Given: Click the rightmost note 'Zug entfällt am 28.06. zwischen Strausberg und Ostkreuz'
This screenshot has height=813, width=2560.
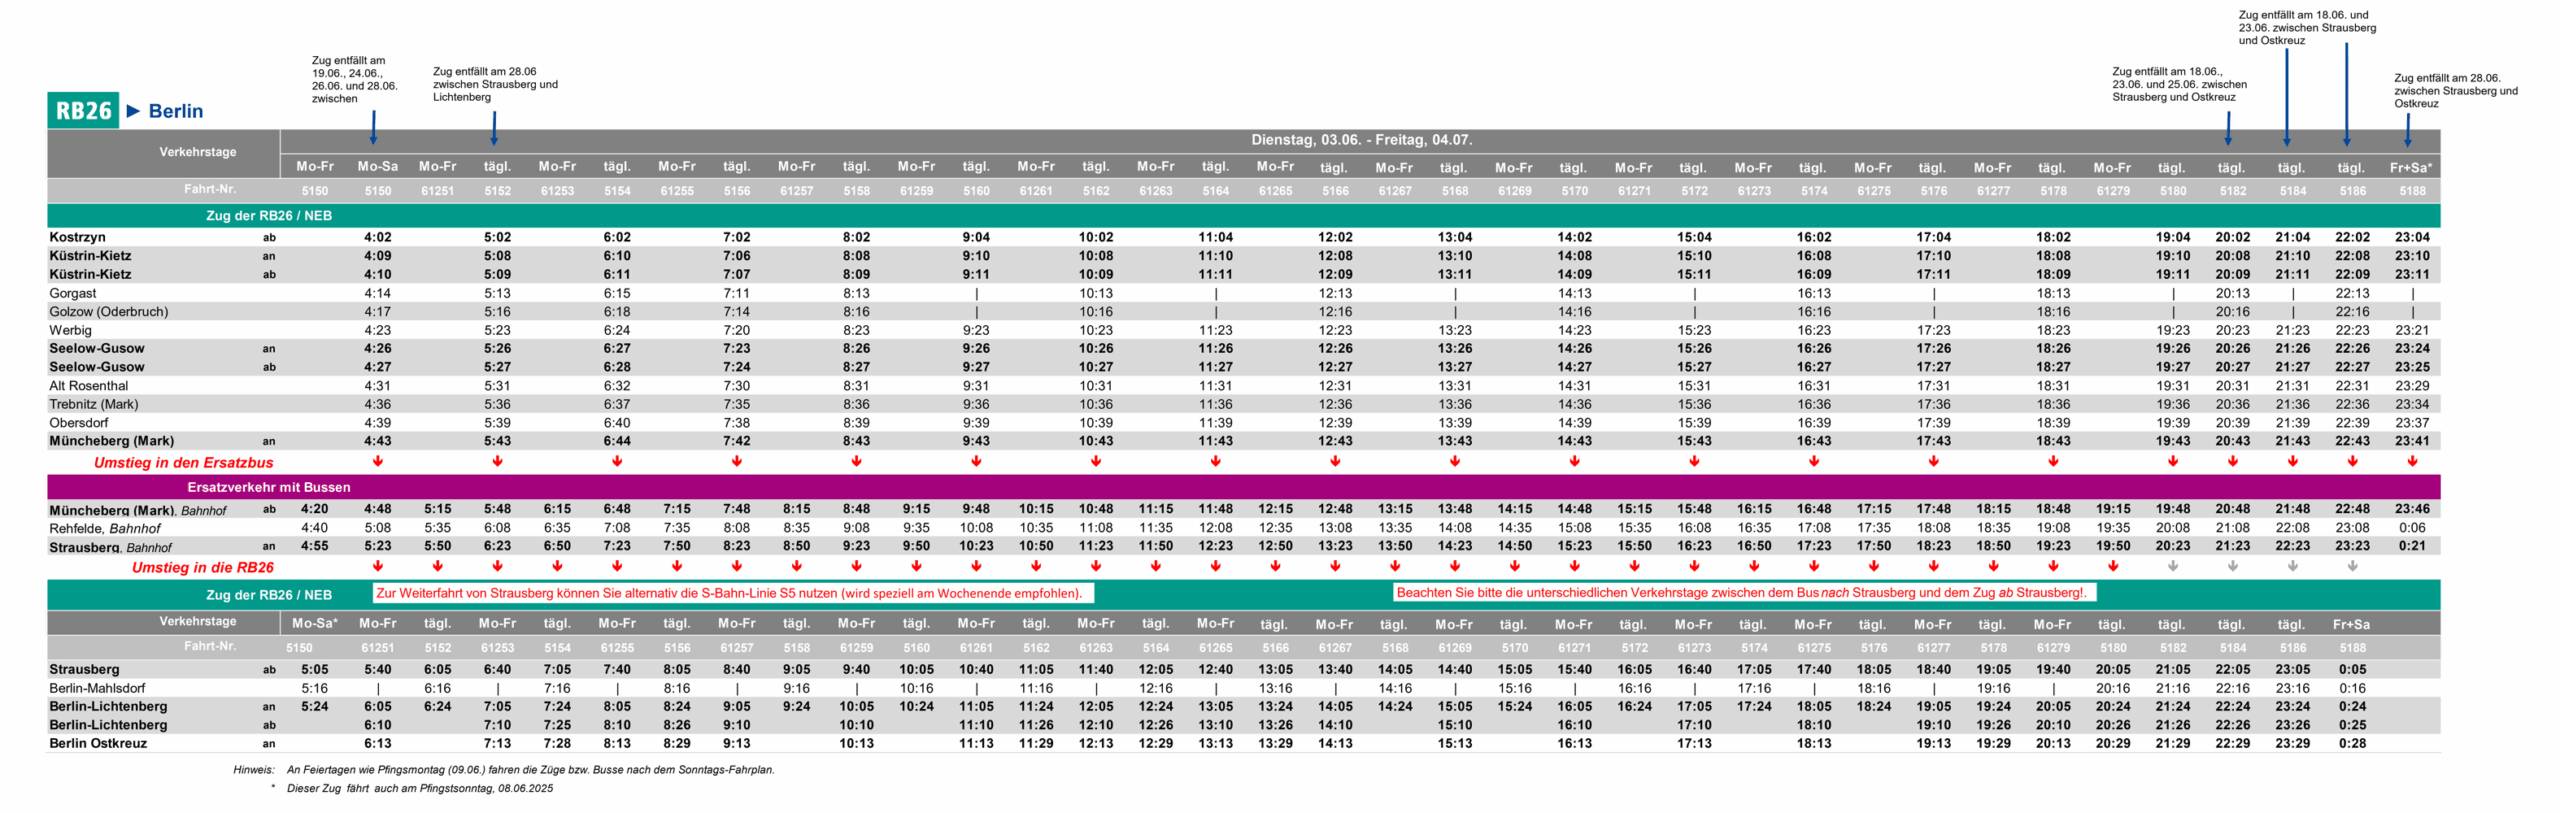Looking at the screenshot, I should click(x=2455, y=90).
